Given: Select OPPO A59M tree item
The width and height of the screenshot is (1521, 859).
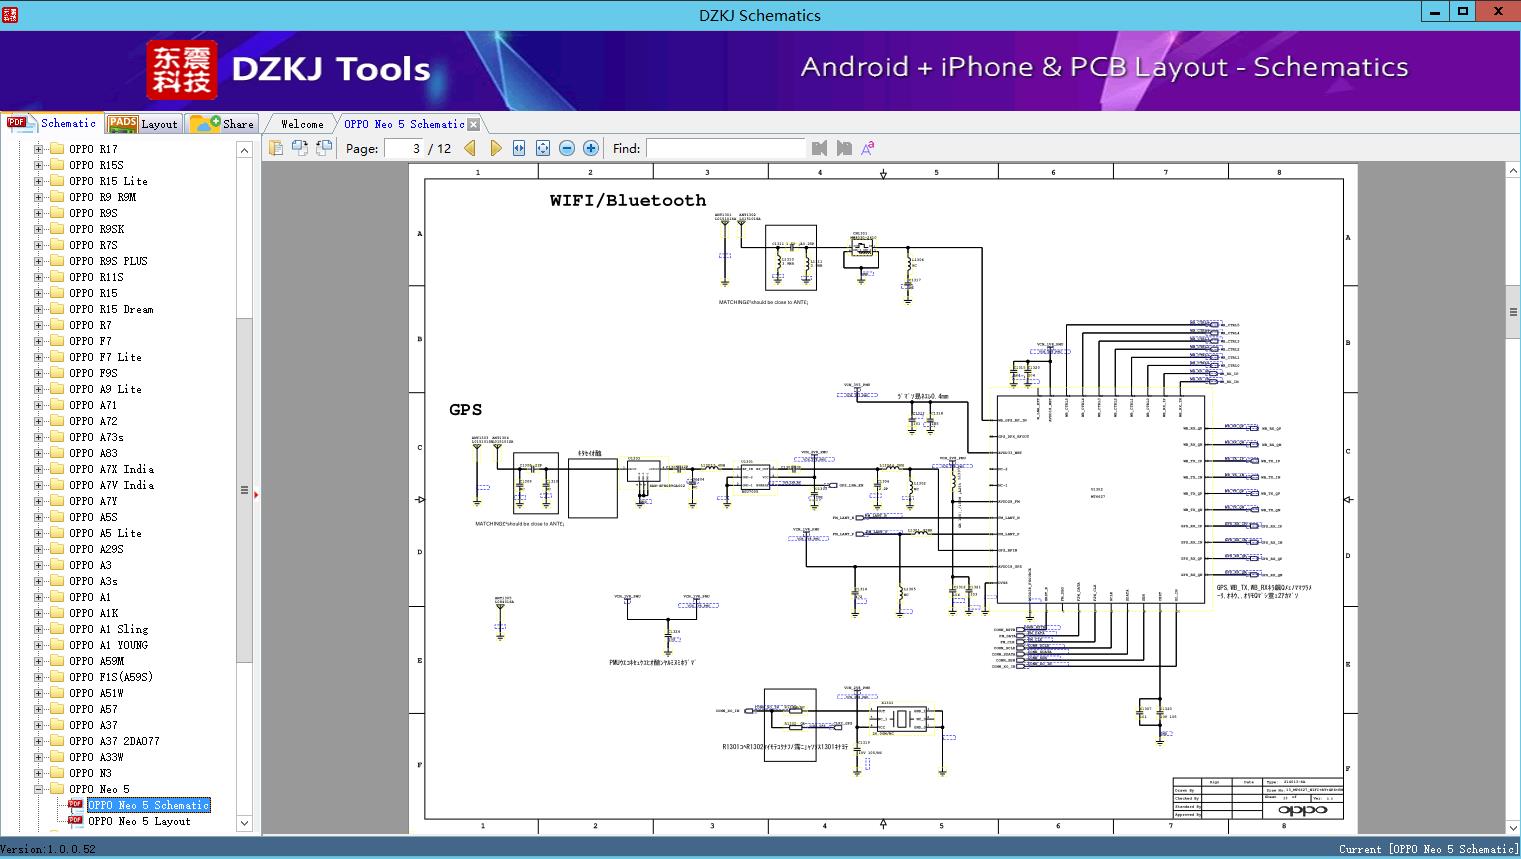Looking at the screenshot, I should 96,661.
